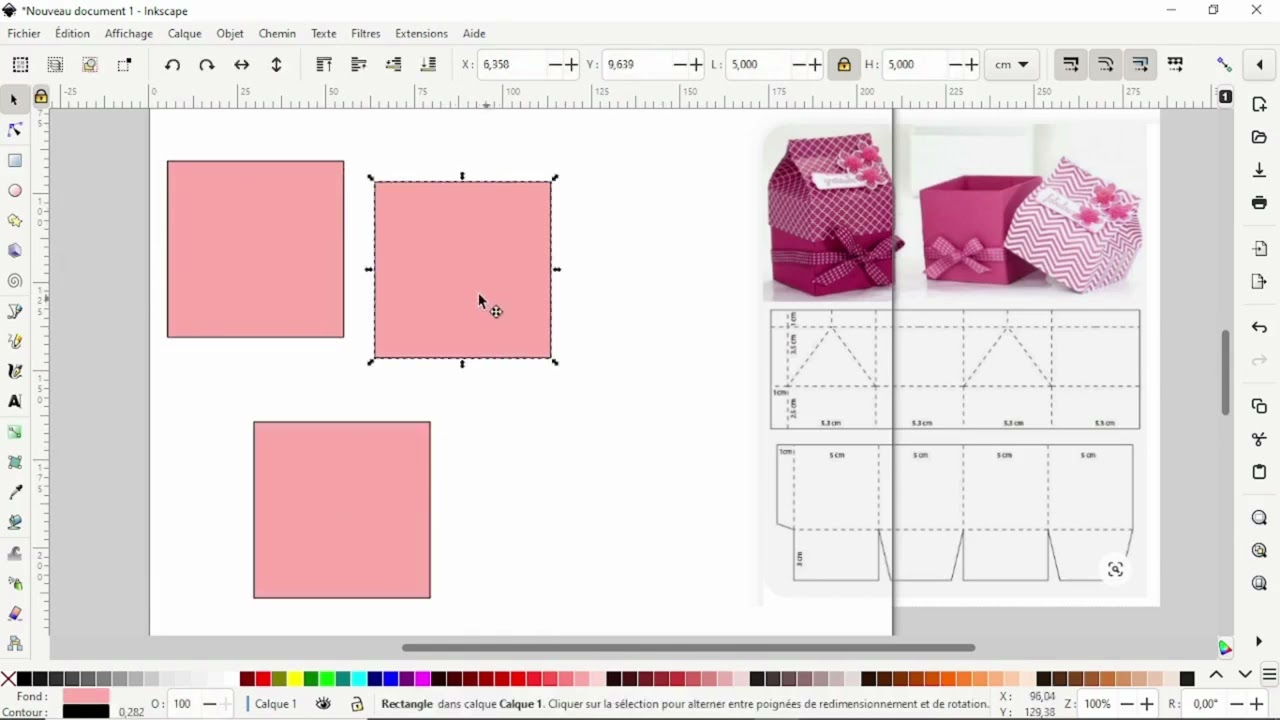Toggle snapping controls icon

tap(1224, 64)
